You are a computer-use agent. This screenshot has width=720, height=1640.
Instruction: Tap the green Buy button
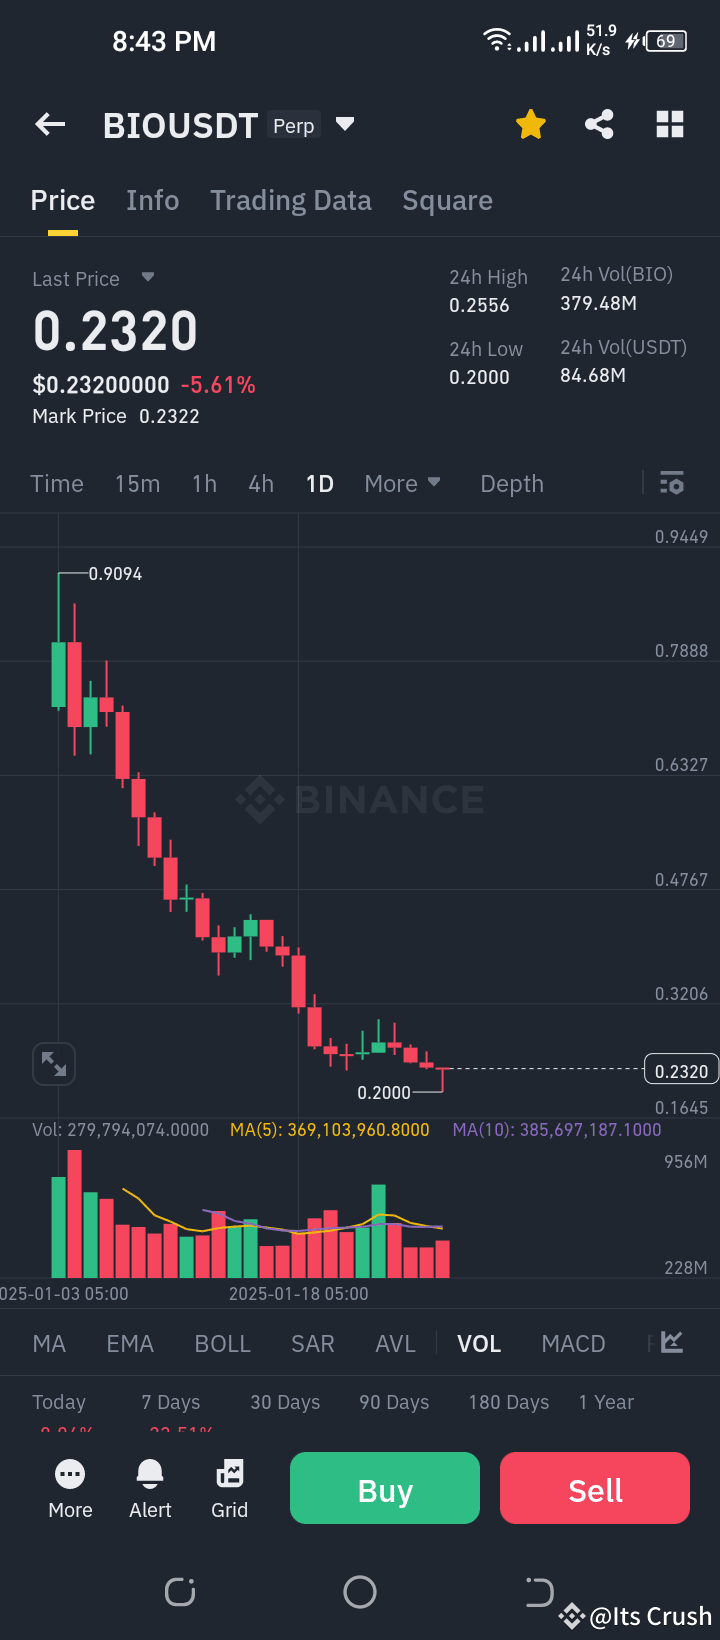(384, 1488)
